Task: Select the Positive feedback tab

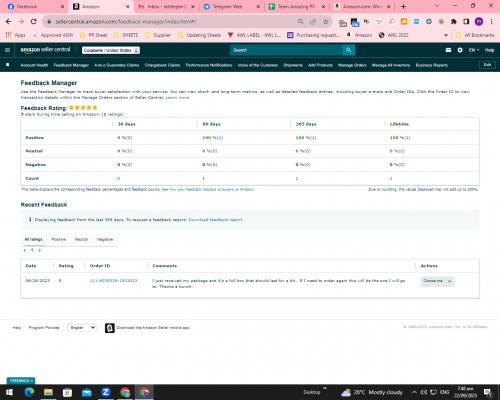Action: (x=59, y=239)
